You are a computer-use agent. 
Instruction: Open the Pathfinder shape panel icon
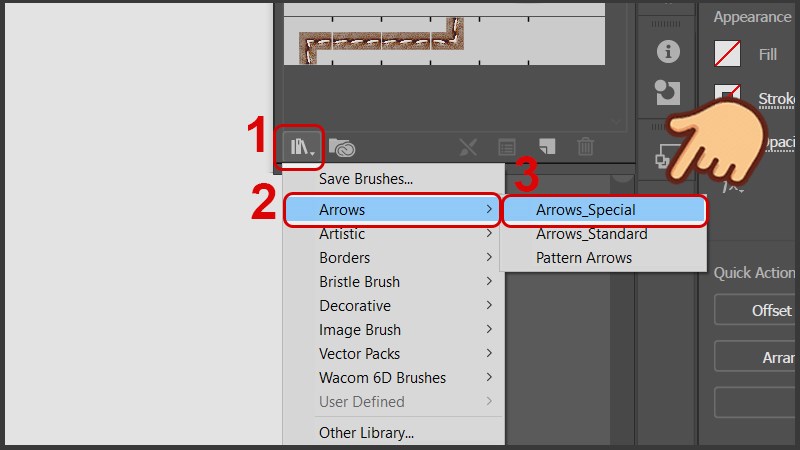coord(667,93)
